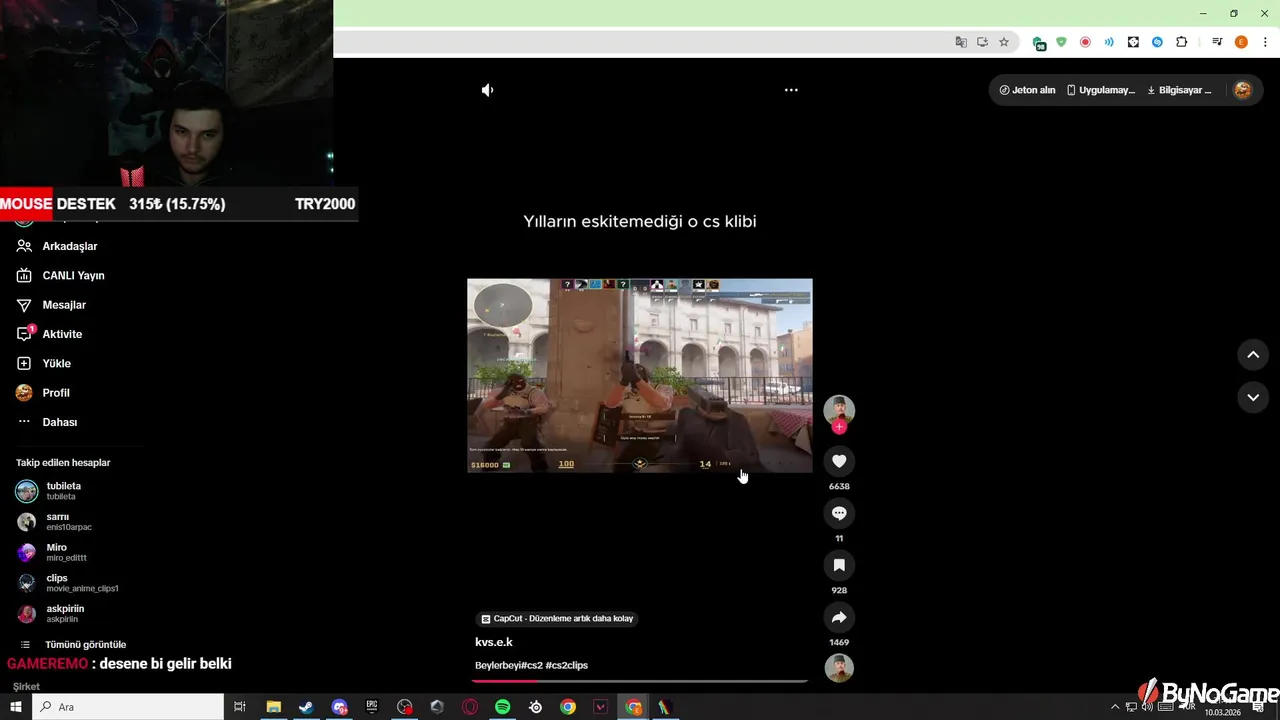Image resolution: width=1280 pixels, height=720 pixels.
Task: Click the CS gameplay video to pause
Action: (640, 376)
